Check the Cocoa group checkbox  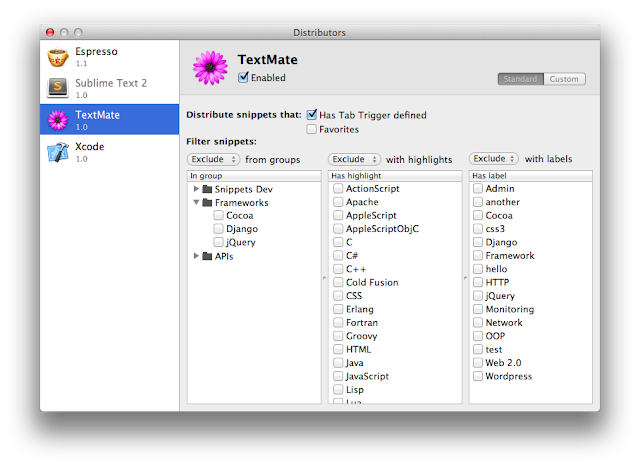click(x=218, y=215)
